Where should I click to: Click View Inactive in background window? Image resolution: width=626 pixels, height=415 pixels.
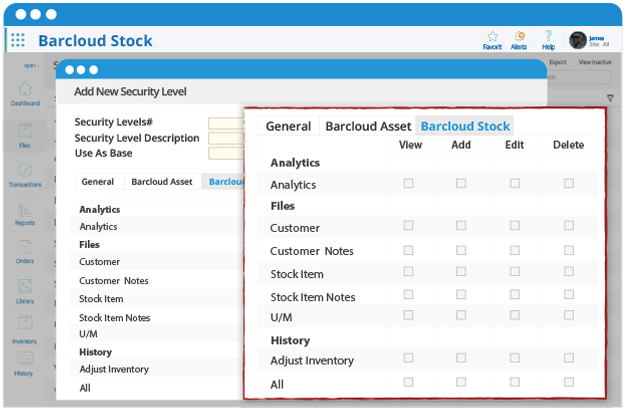pos(595,62)
